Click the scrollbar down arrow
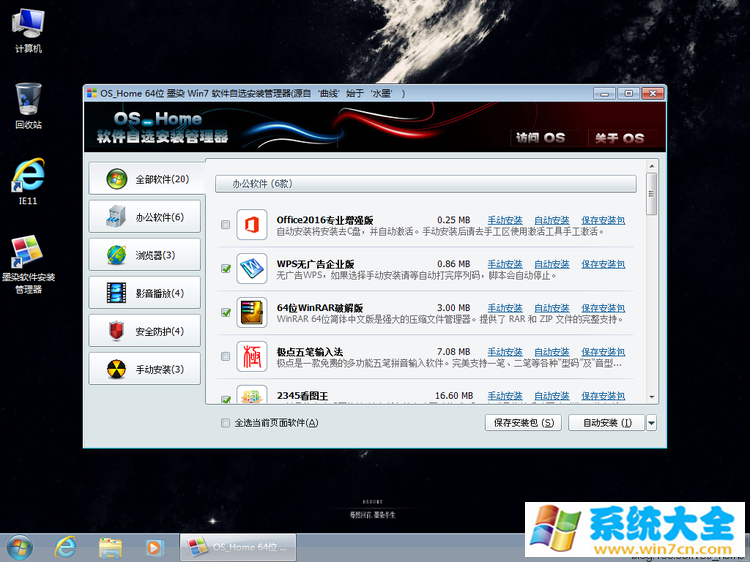Viewport: 750px width, 562px height. pyautogui.click(x=651, y=397)
